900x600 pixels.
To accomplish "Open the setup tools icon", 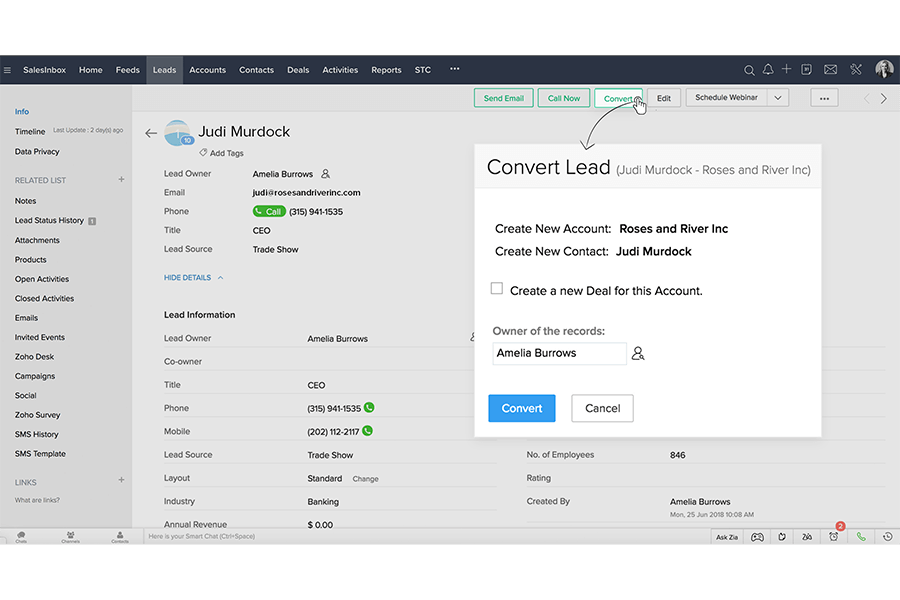I will coord(856,70).
